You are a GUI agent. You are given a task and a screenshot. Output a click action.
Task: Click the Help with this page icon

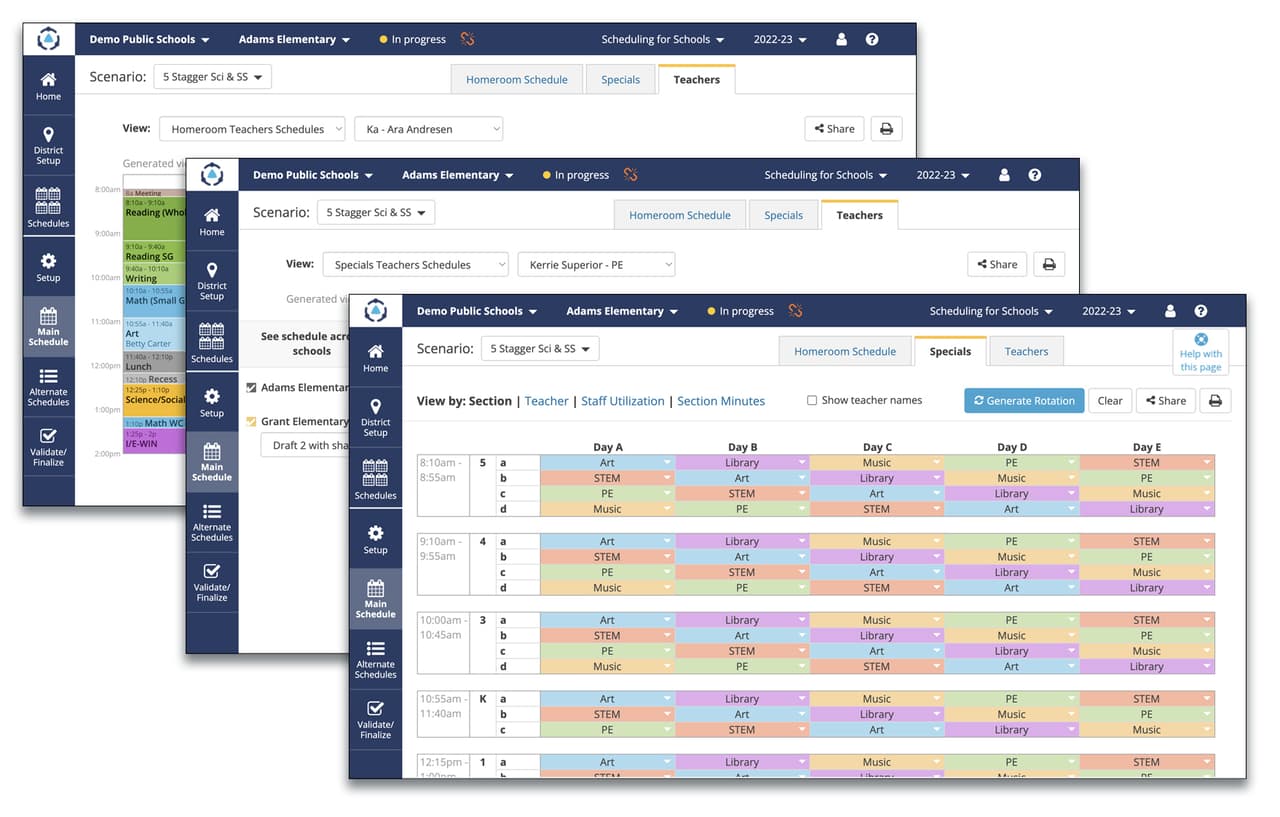1201,340
